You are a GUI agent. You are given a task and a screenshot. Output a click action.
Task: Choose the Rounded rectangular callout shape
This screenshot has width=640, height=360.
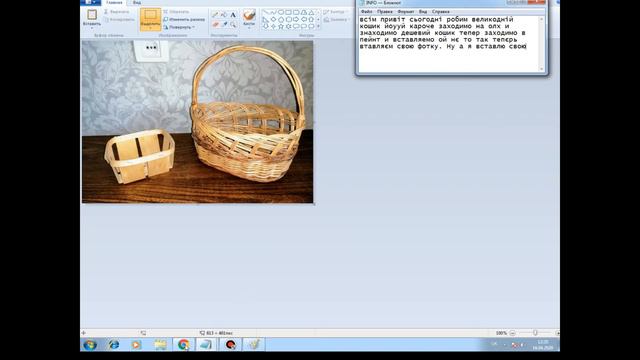(296, 26)
